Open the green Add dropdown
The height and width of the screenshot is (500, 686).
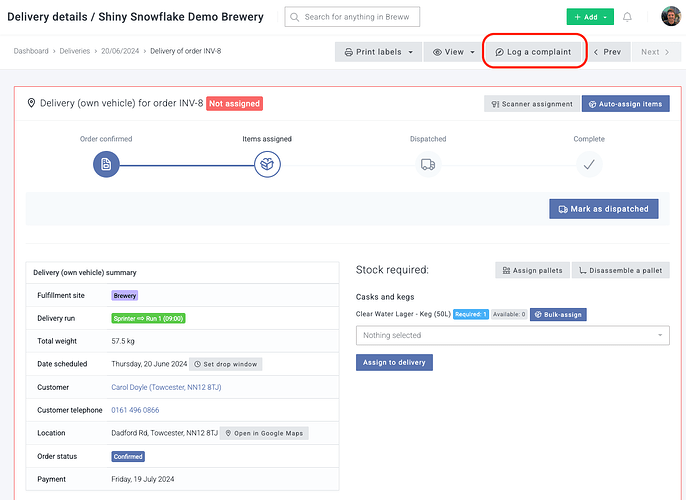(590, 17)
